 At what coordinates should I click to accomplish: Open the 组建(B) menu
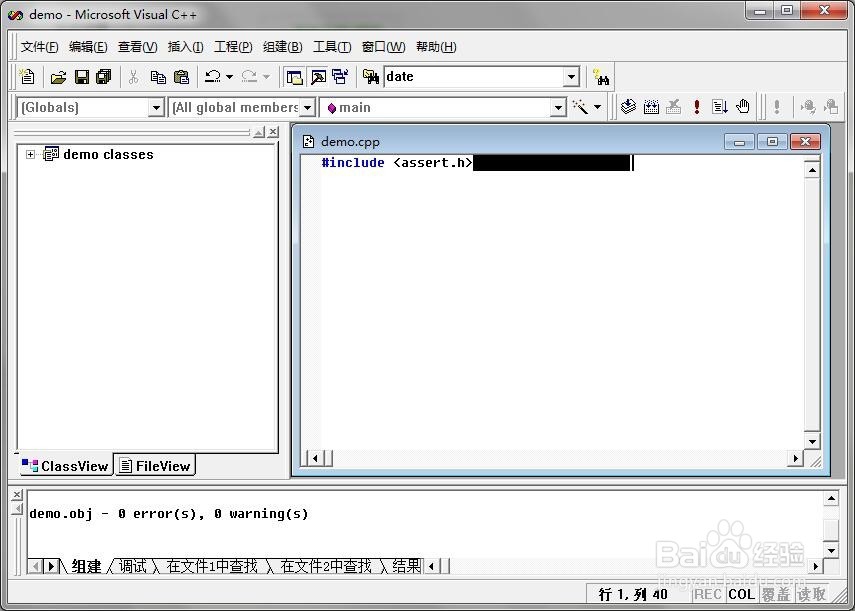[x=282, y=47]
